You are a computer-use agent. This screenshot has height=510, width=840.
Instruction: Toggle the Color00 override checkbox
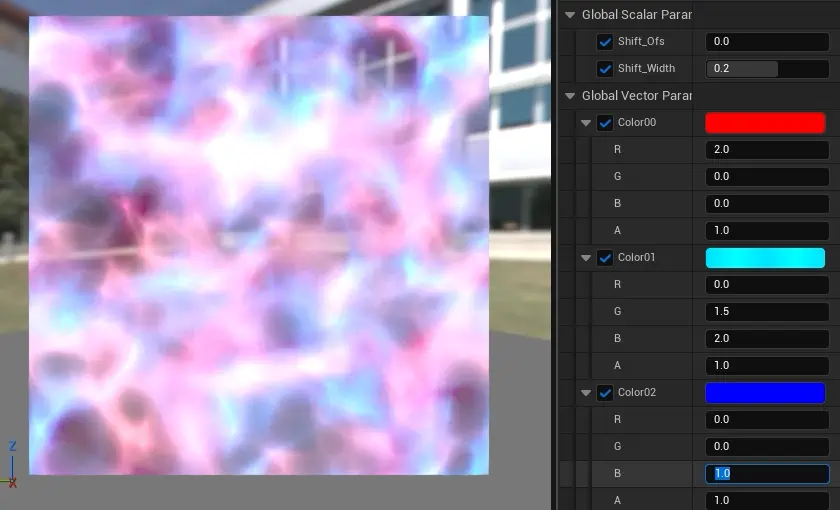point(605,123)
